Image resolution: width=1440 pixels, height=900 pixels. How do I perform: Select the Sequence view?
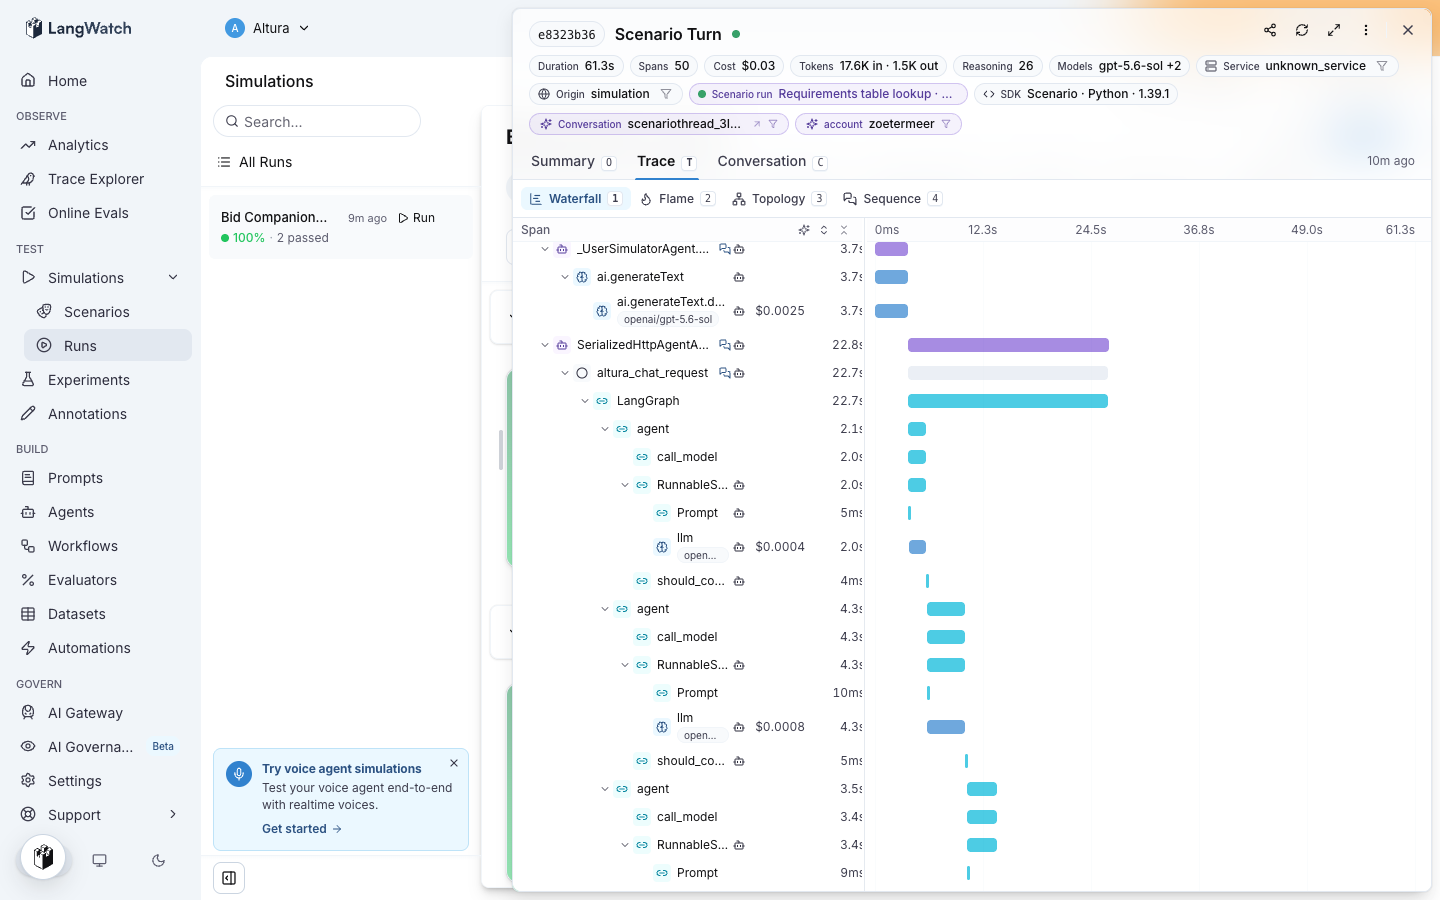(x=893, y=199)
